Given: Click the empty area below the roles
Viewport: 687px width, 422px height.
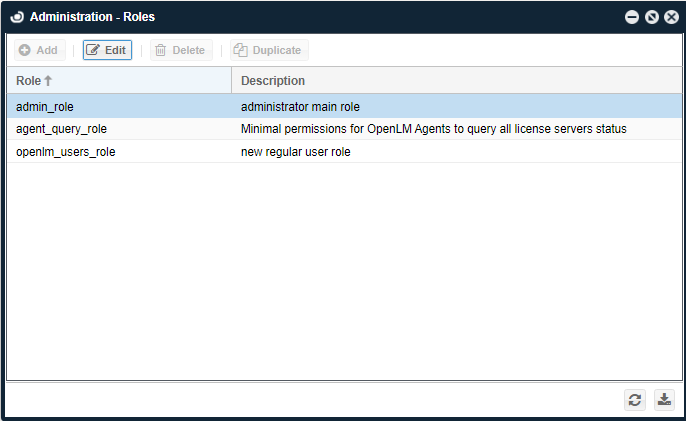Looking at the screenshot, I should click(x=343, y=270).
